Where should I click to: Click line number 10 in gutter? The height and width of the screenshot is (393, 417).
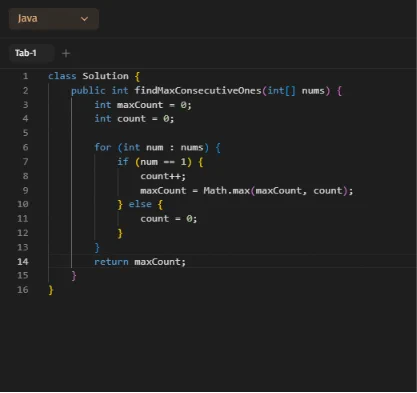point(23,204)
